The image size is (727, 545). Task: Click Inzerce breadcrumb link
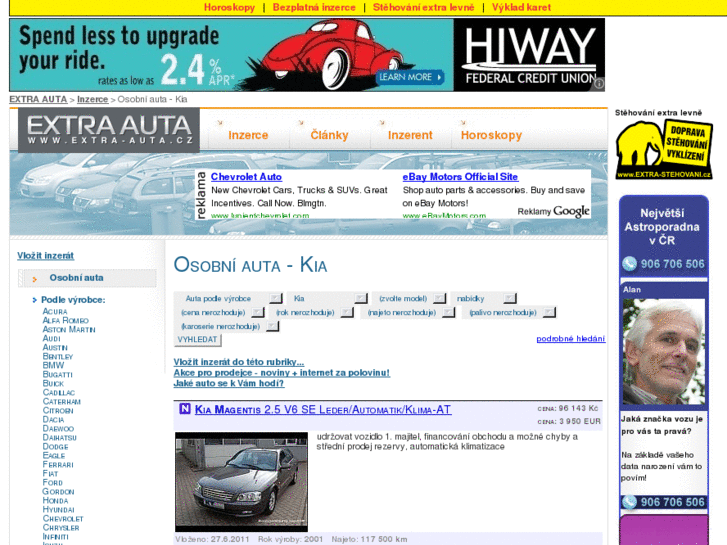coord(92,99)
